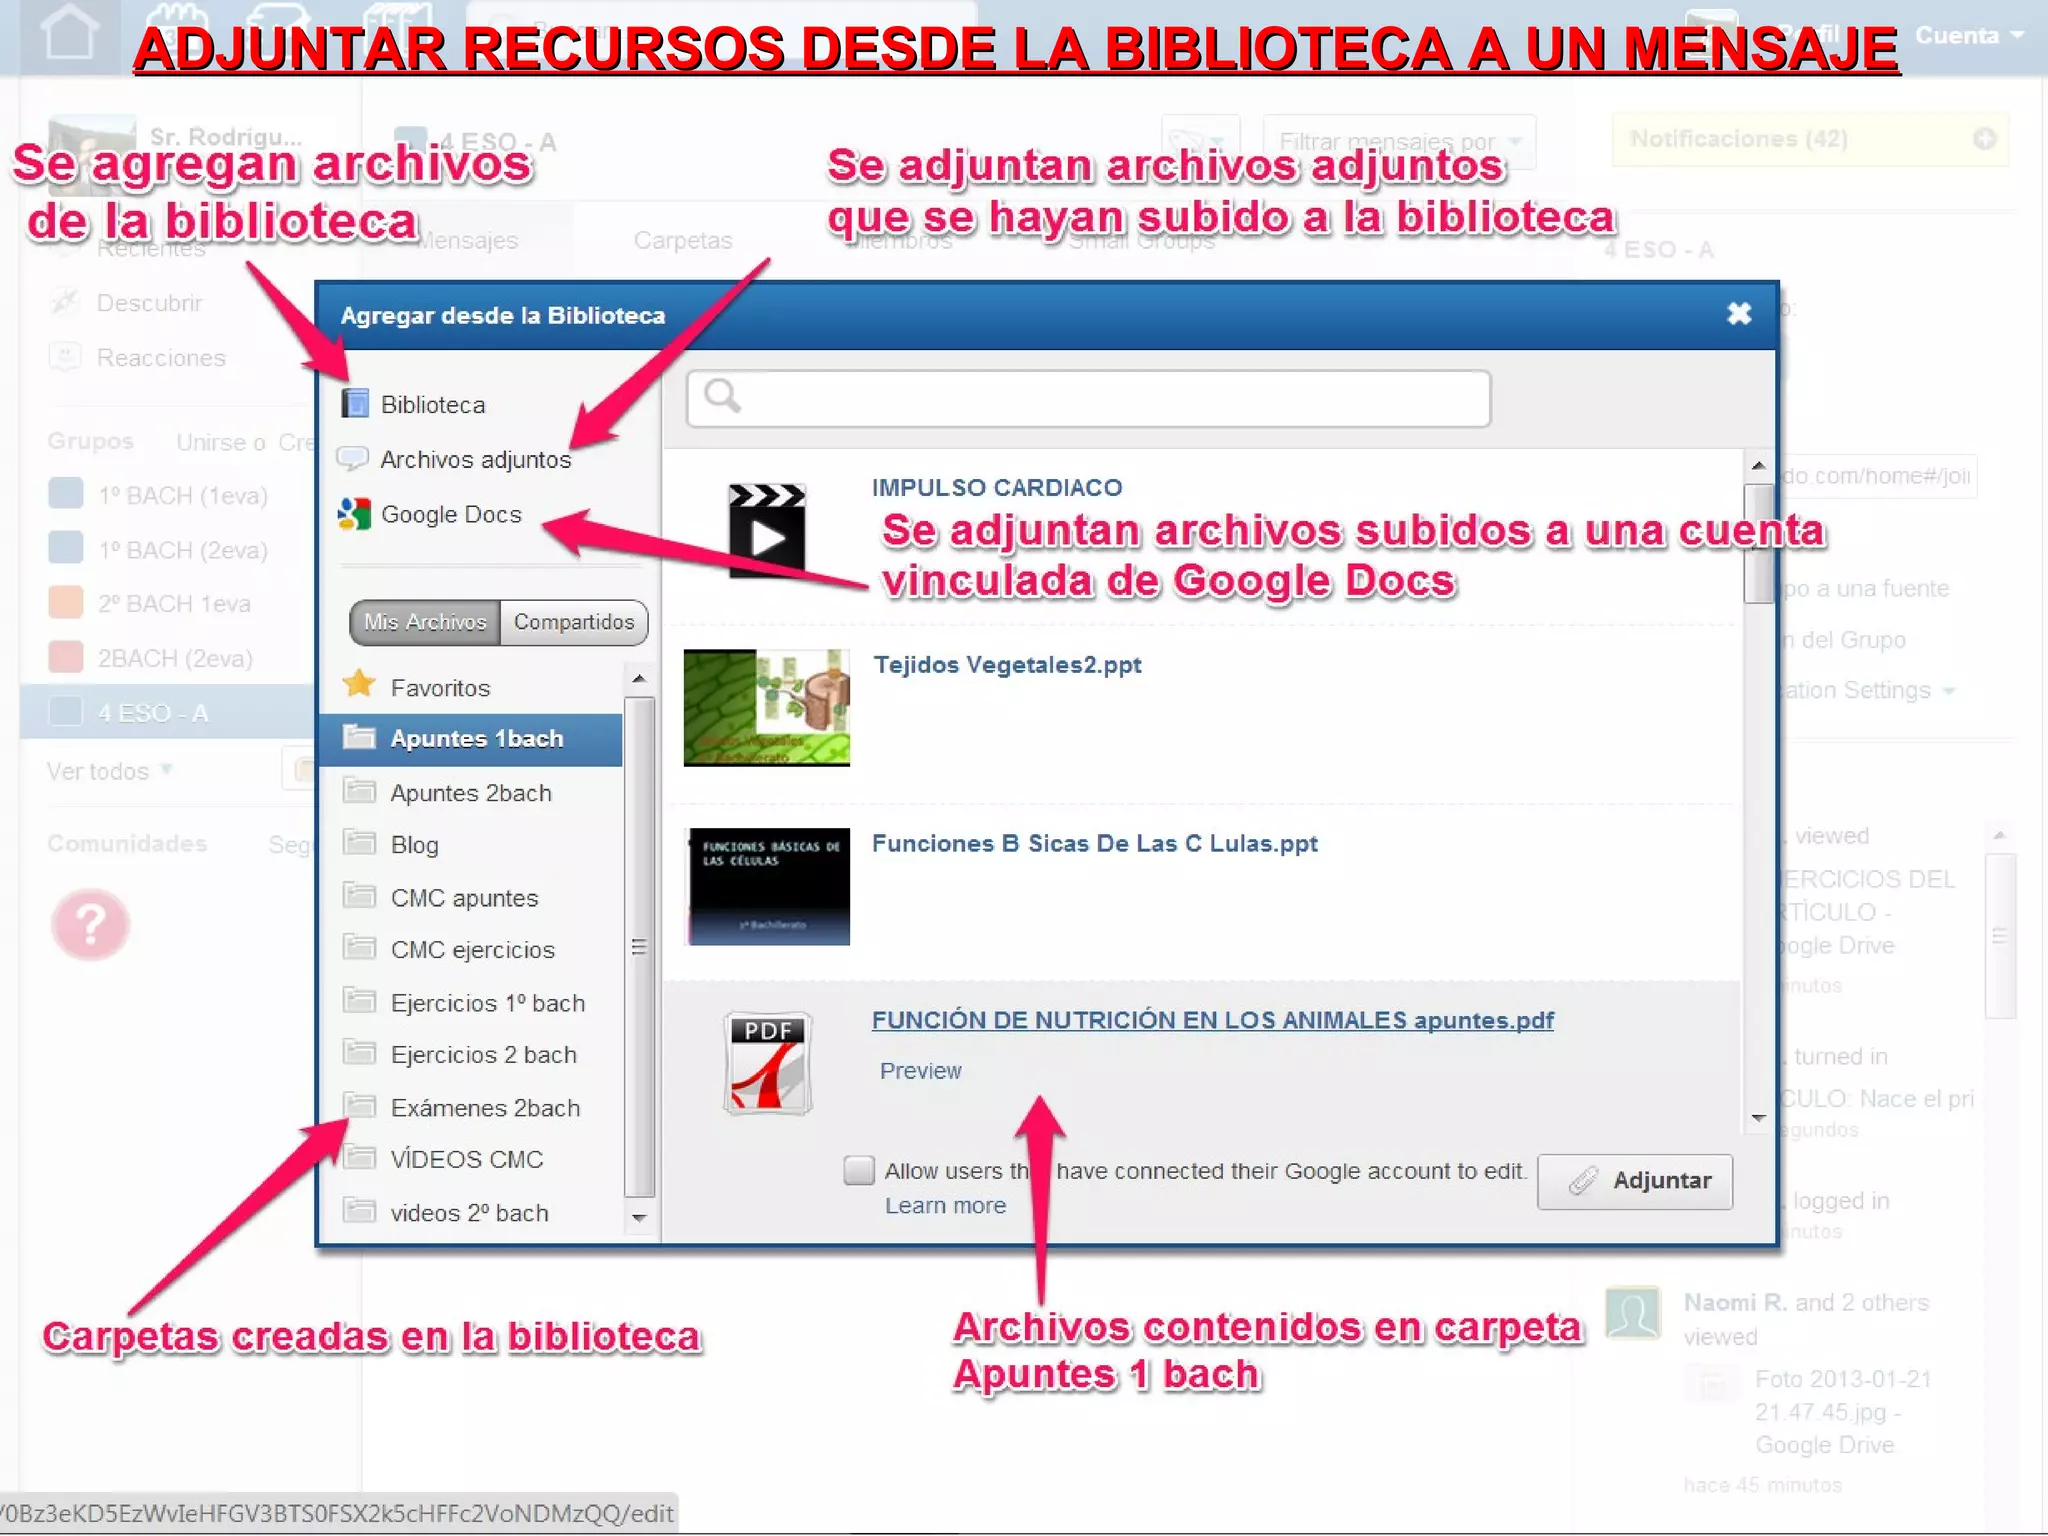Open VÍDEOS CMC folder
The image size is (2048, 1536).
443,1159
